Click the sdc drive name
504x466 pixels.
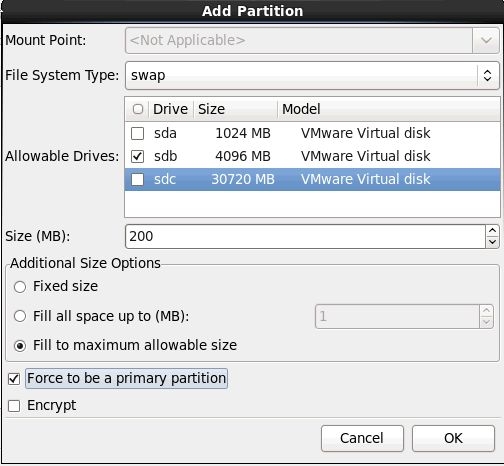165,179
